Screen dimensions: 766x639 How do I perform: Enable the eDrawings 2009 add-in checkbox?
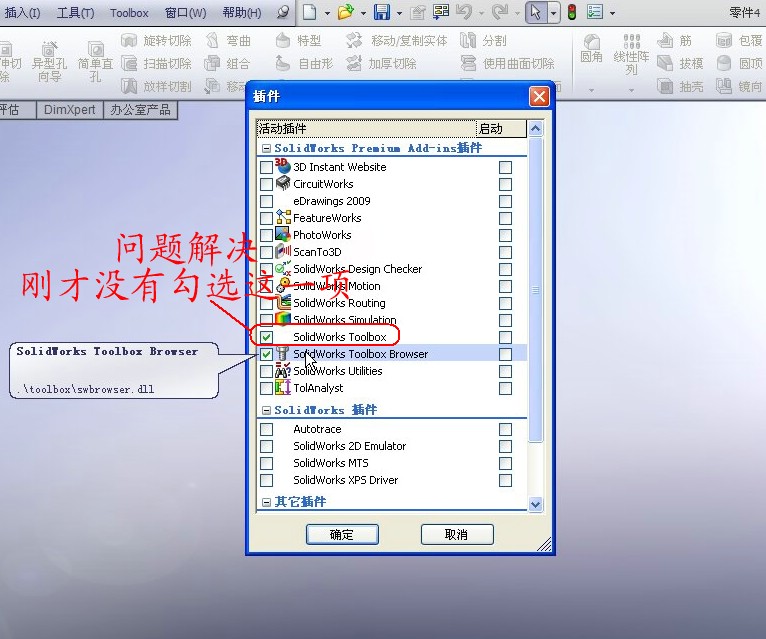click(x=266, y=201)
